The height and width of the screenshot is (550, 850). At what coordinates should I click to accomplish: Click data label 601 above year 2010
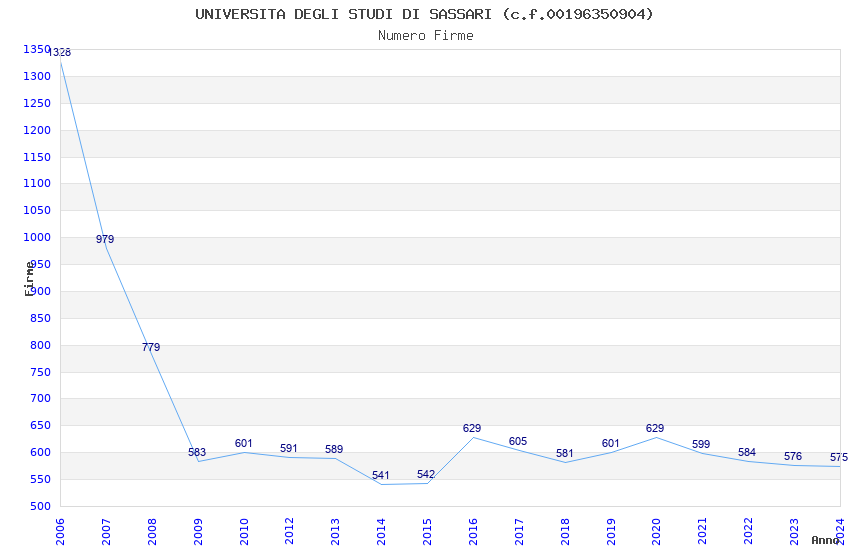(x=243, y=443)
